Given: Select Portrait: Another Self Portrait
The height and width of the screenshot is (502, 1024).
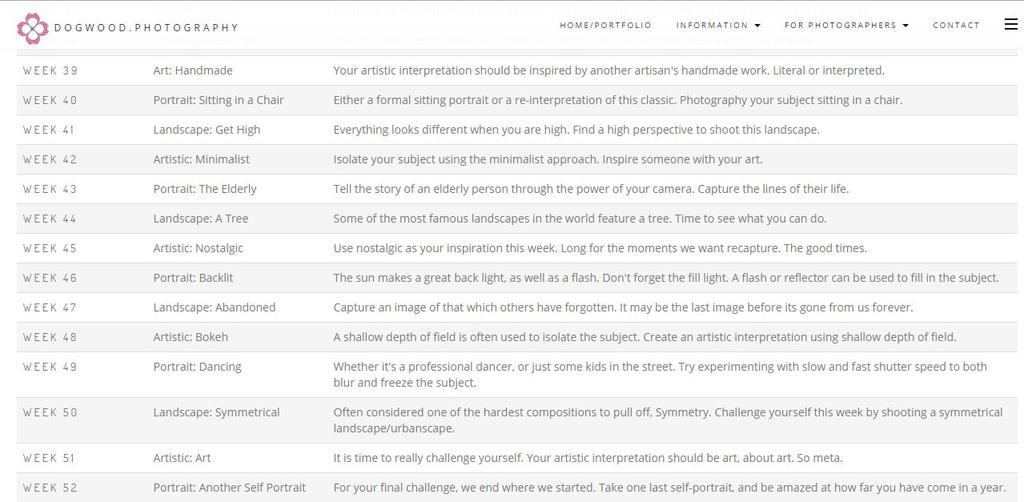Looking at the screenshot, I should coord(229,487).
